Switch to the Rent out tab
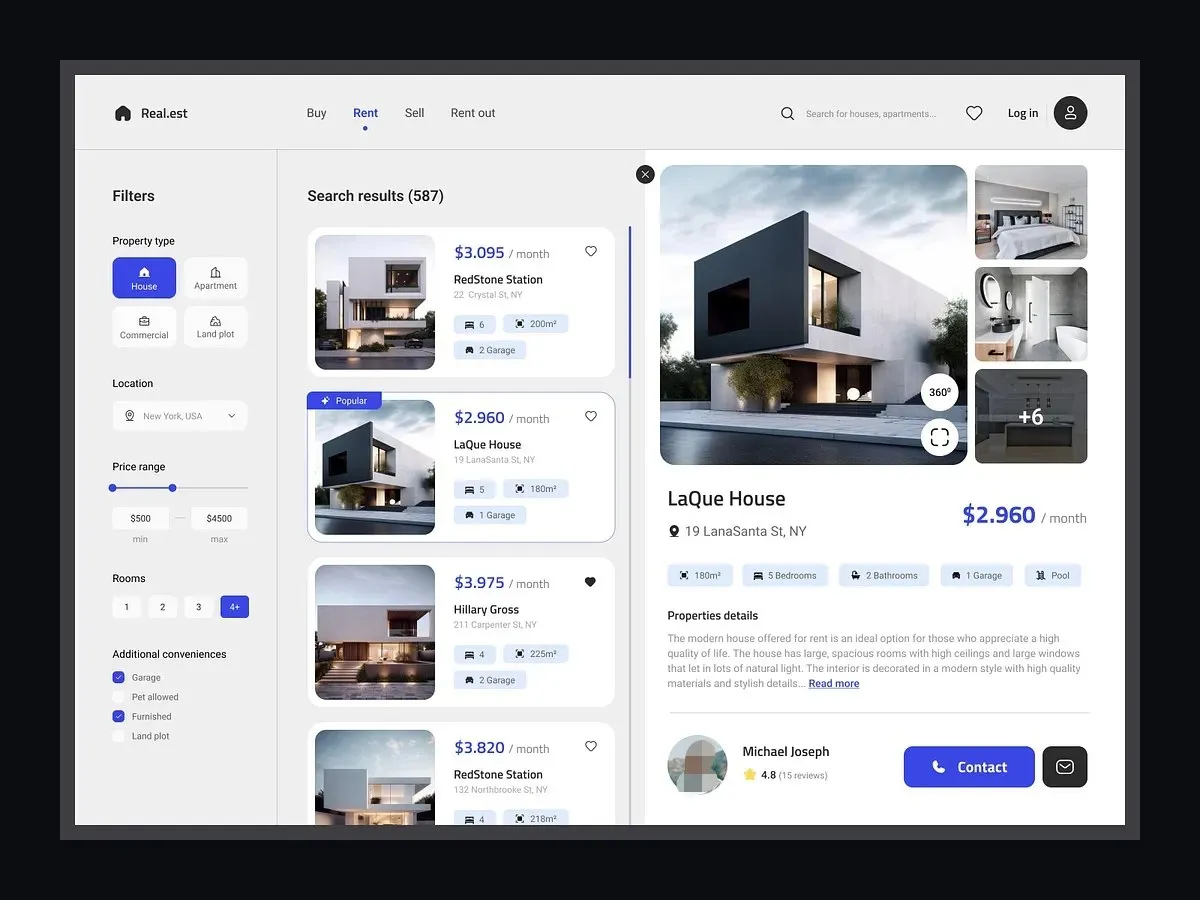The height and width of the screenshot is (900, 1200). click(x=473, y=113)
